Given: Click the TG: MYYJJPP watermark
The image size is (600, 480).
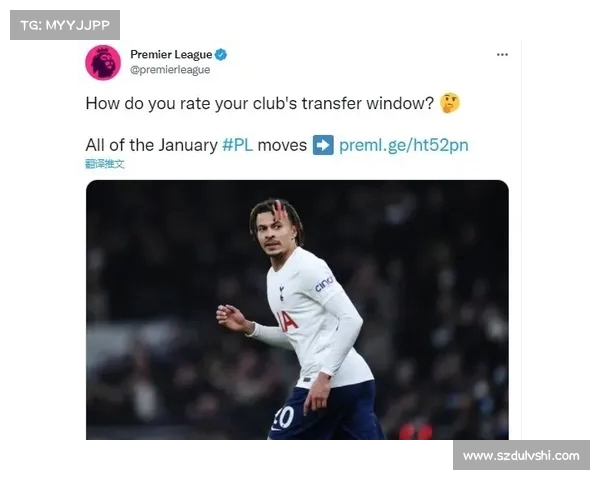Looking at the screenshot, I should click(65, 25).
